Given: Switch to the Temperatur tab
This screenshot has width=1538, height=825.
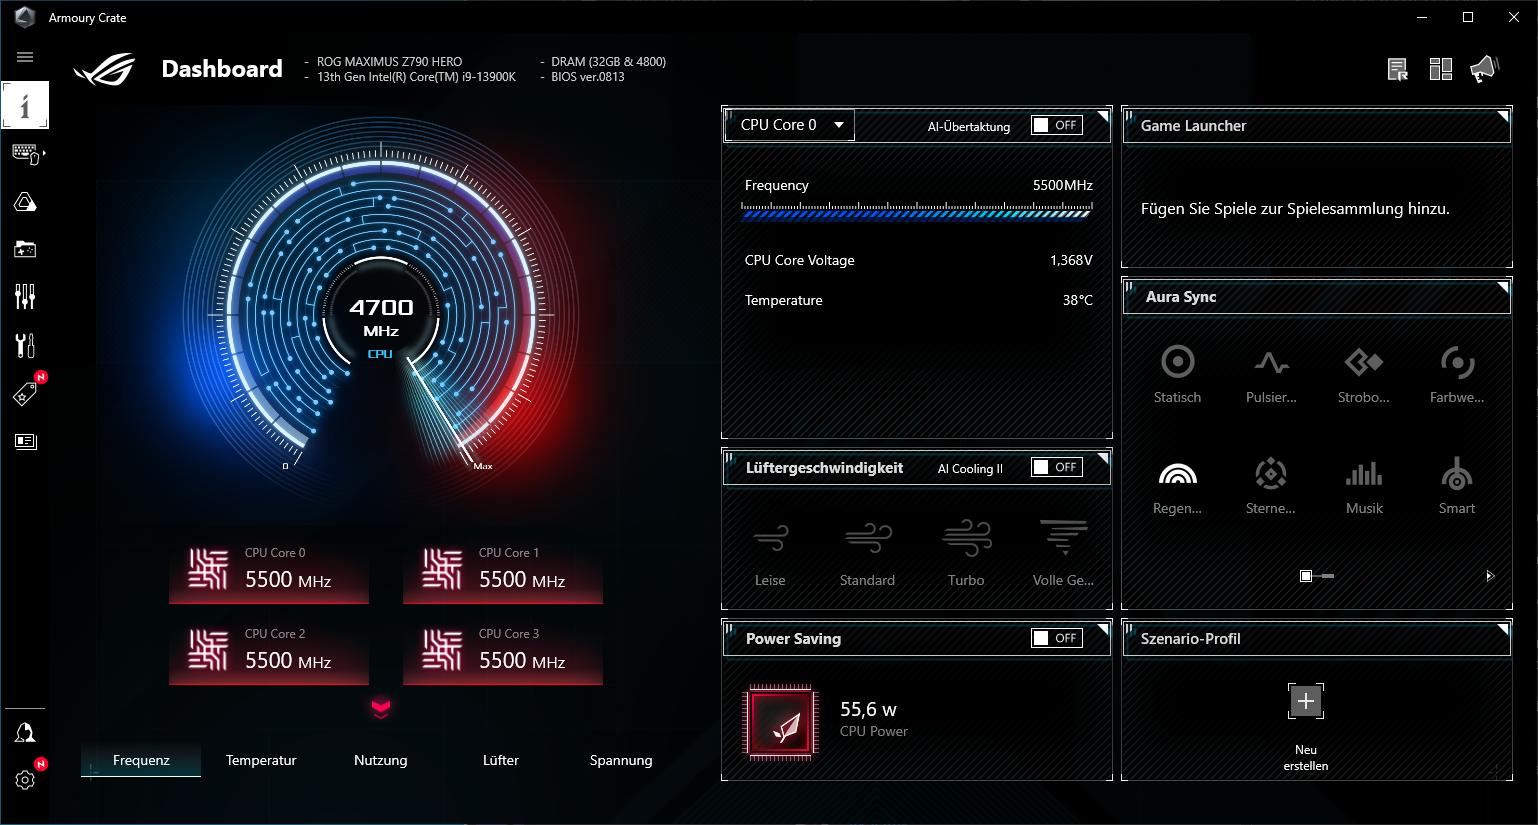Looking at the screenshot, I should tap(261, 760).
